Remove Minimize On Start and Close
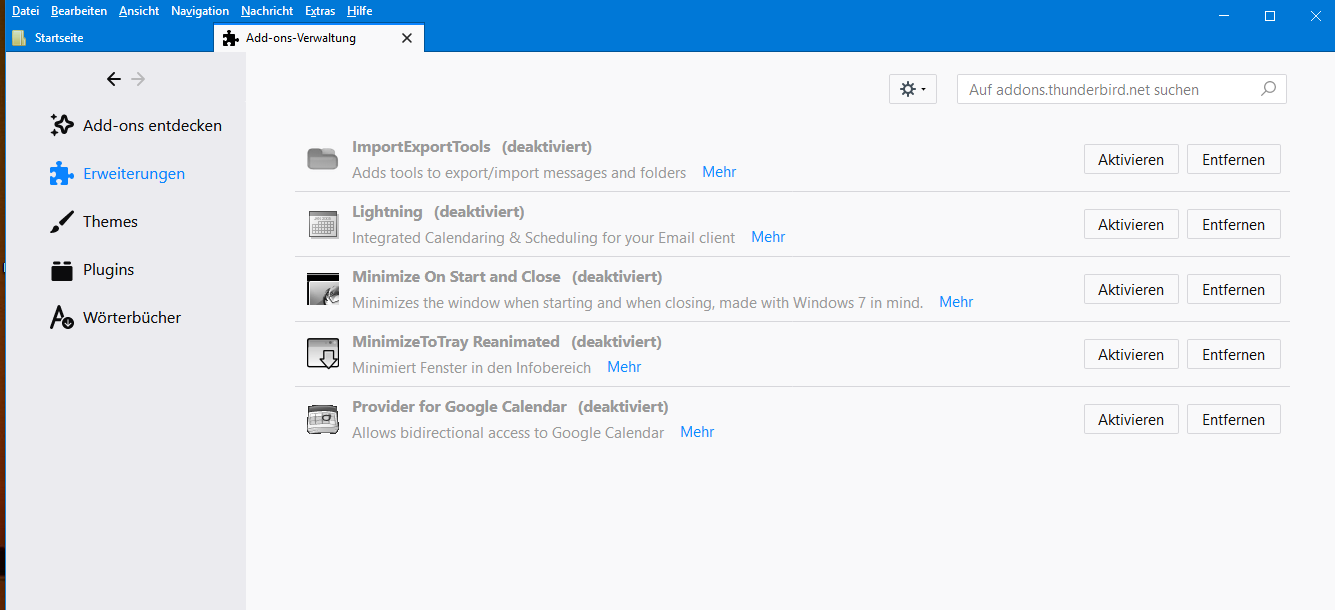 point(1234,290)
